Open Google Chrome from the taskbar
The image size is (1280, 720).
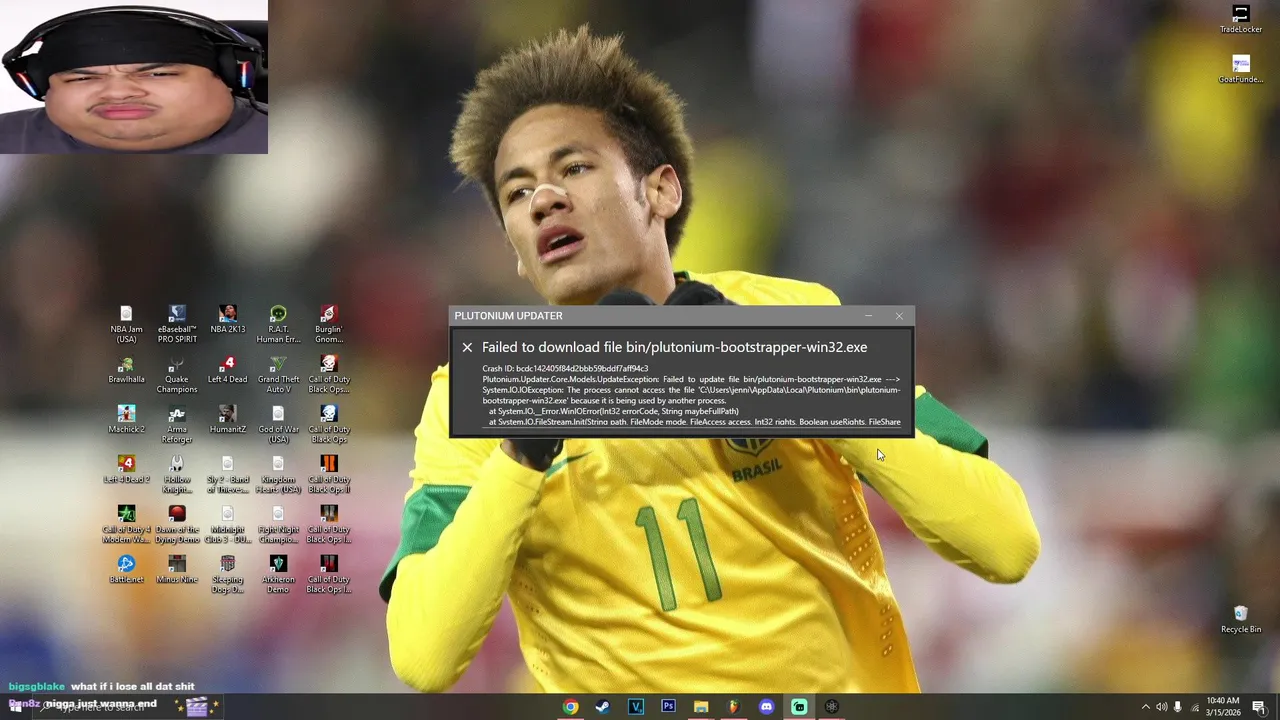[x=570, y=706]
